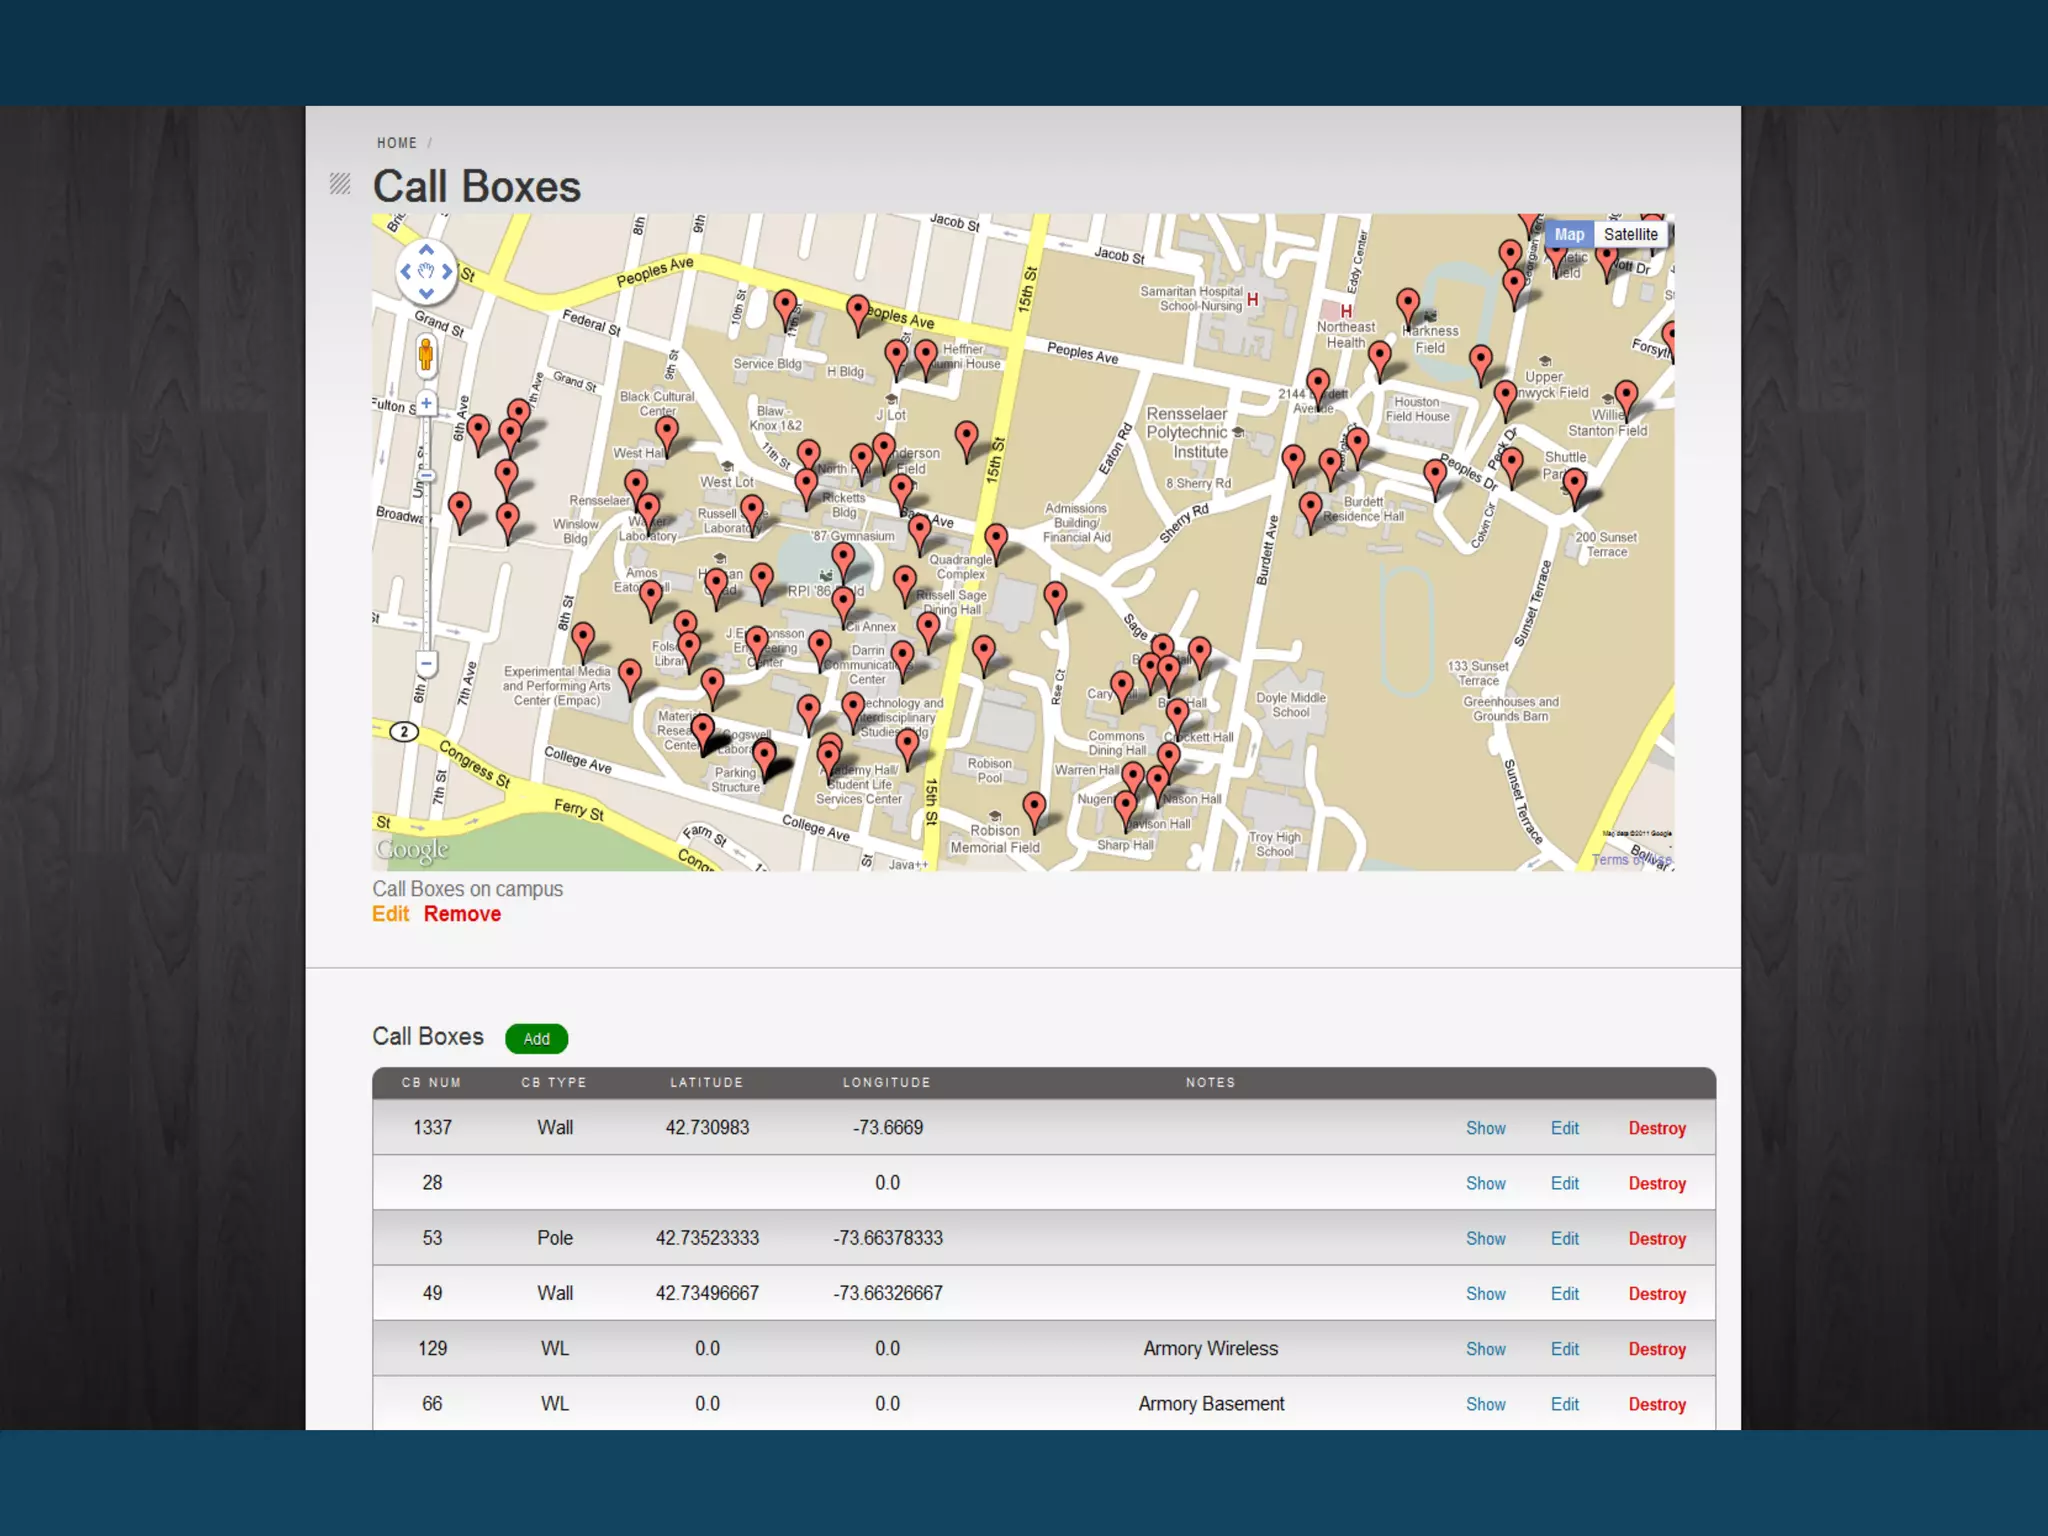
Task: Switch map to Map view
Action: coord(1568,234)
